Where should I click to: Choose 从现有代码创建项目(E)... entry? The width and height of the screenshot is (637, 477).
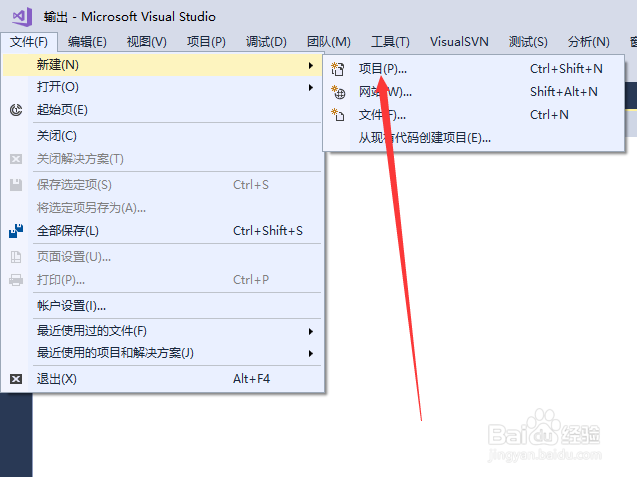pos(474,138)
